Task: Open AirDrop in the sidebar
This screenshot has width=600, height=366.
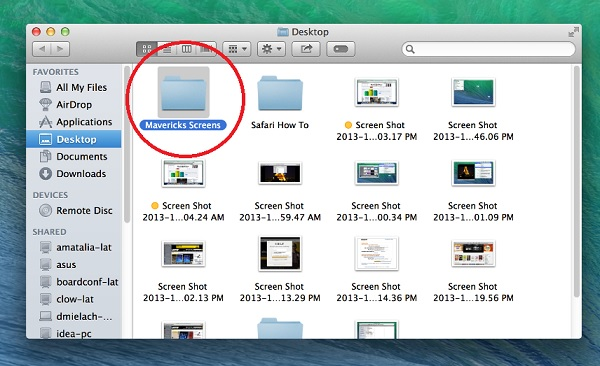Action: point(74,105)
